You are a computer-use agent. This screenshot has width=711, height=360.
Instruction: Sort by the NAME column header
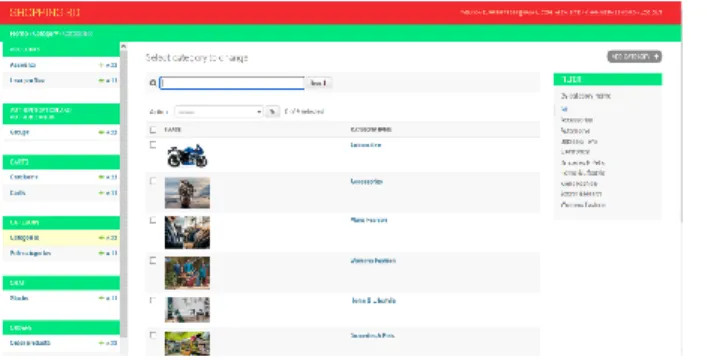(173, 130)
